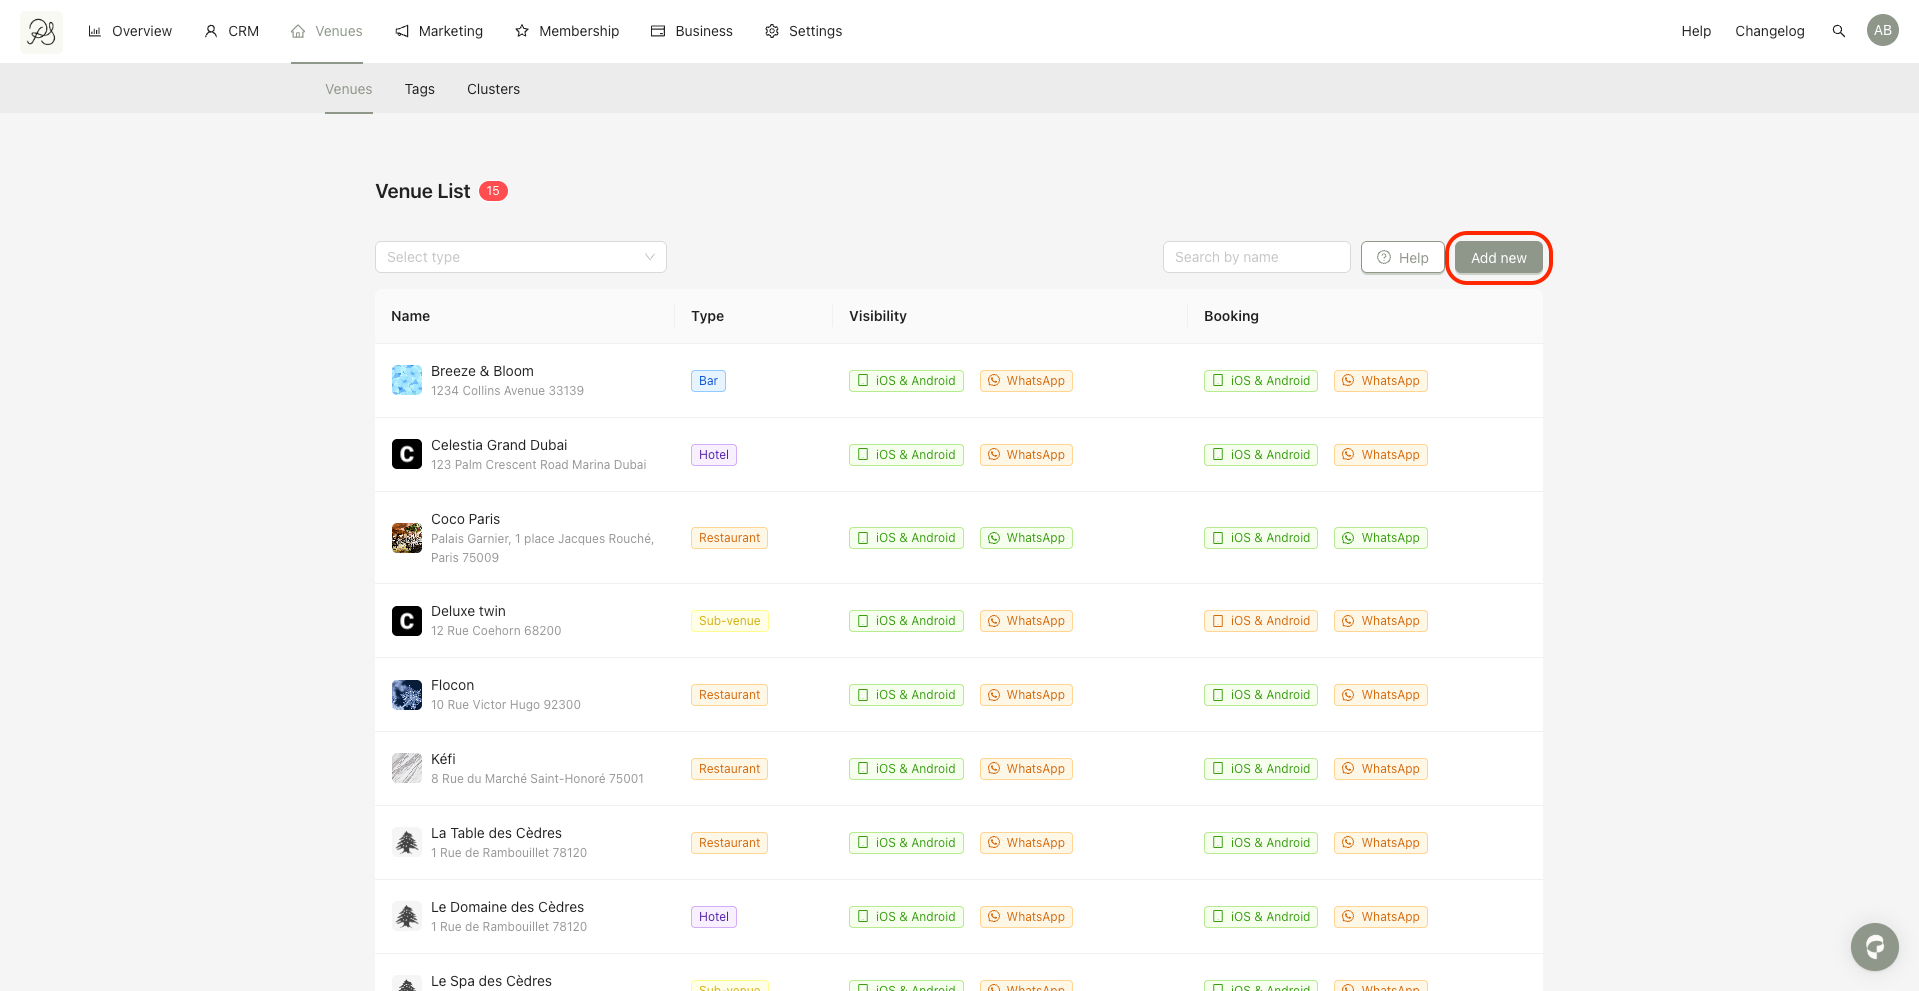Go to Overview in top navigation
The image size is (1919, 991).
tap(130, 31)
